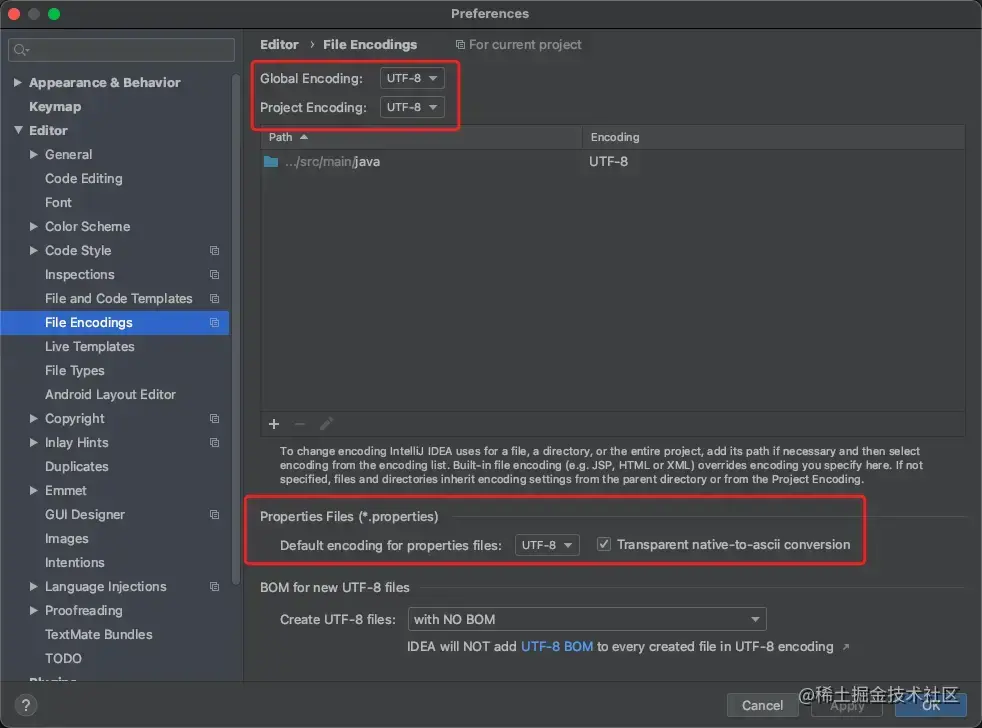The image size is (982, 728).
Task: Click the Path column sort arrow
Action: tap(304, 137)
